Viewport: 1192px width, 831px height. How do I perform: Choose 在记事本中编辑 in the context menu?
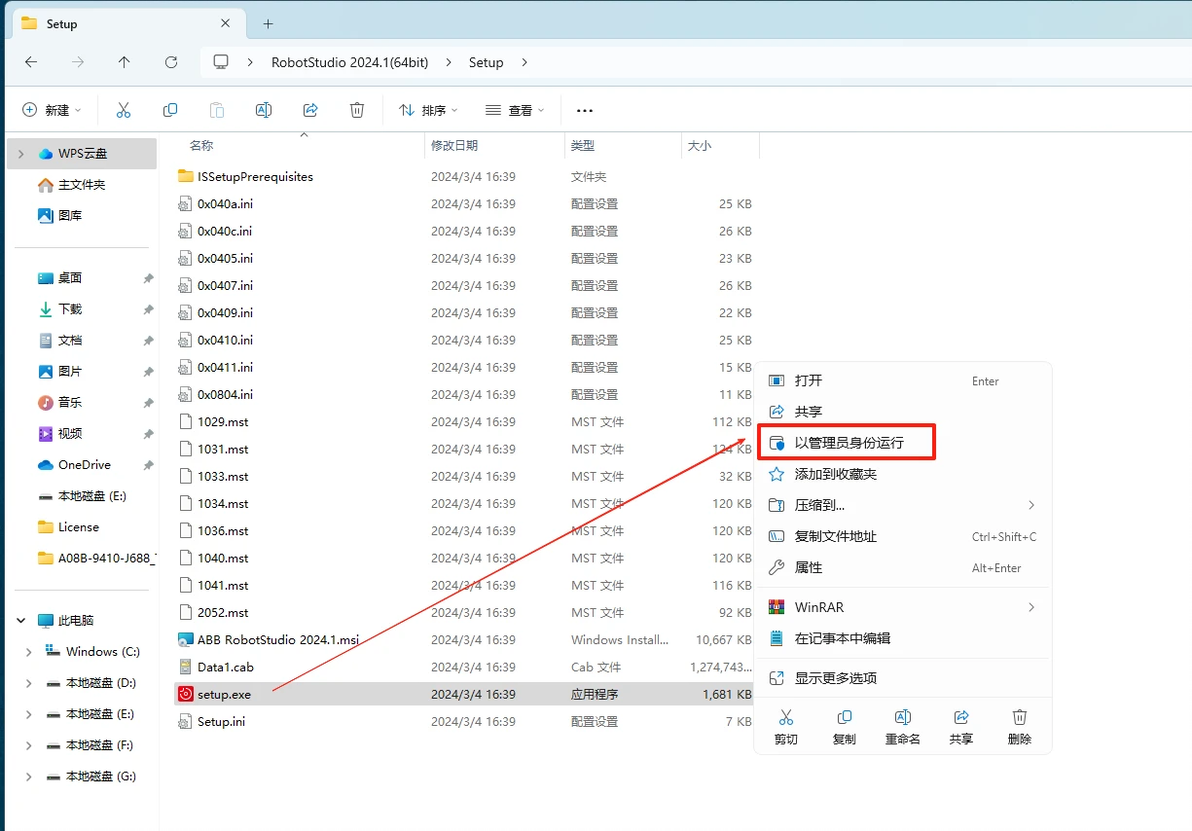(x=903, y=638)
